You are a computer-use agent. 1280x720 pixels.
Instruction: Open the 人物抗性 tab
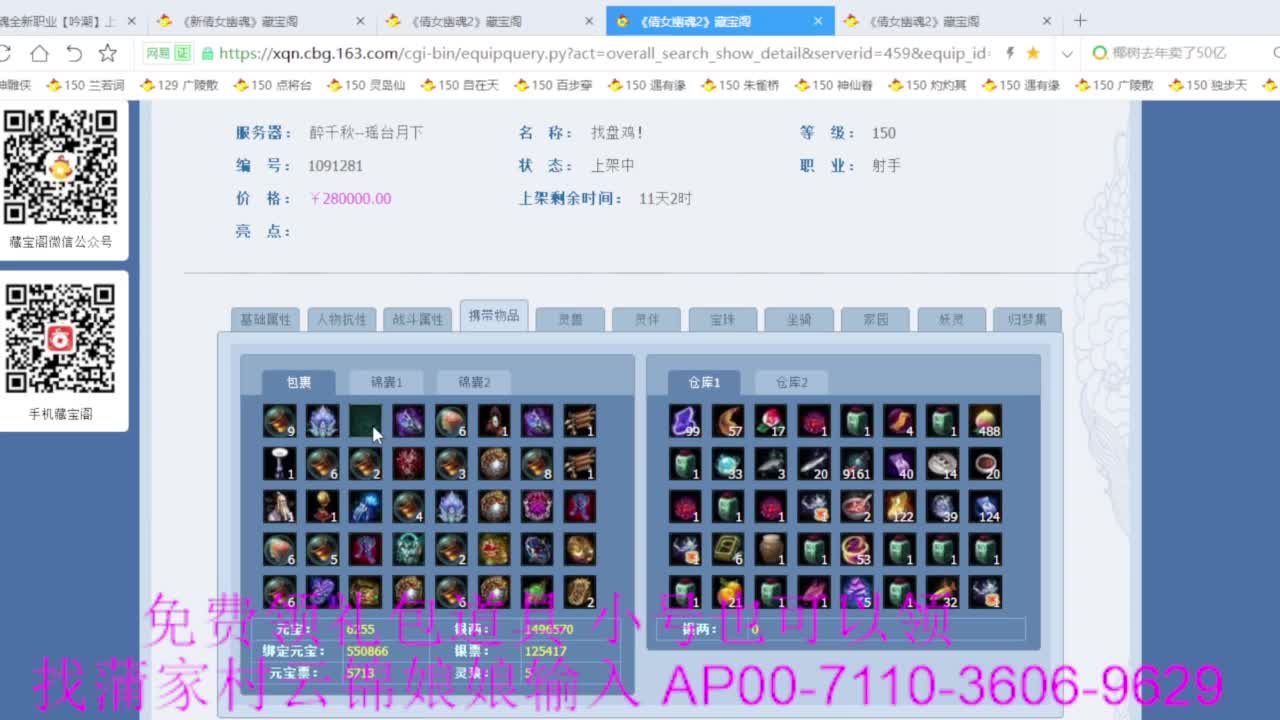(x=342, y=319)
